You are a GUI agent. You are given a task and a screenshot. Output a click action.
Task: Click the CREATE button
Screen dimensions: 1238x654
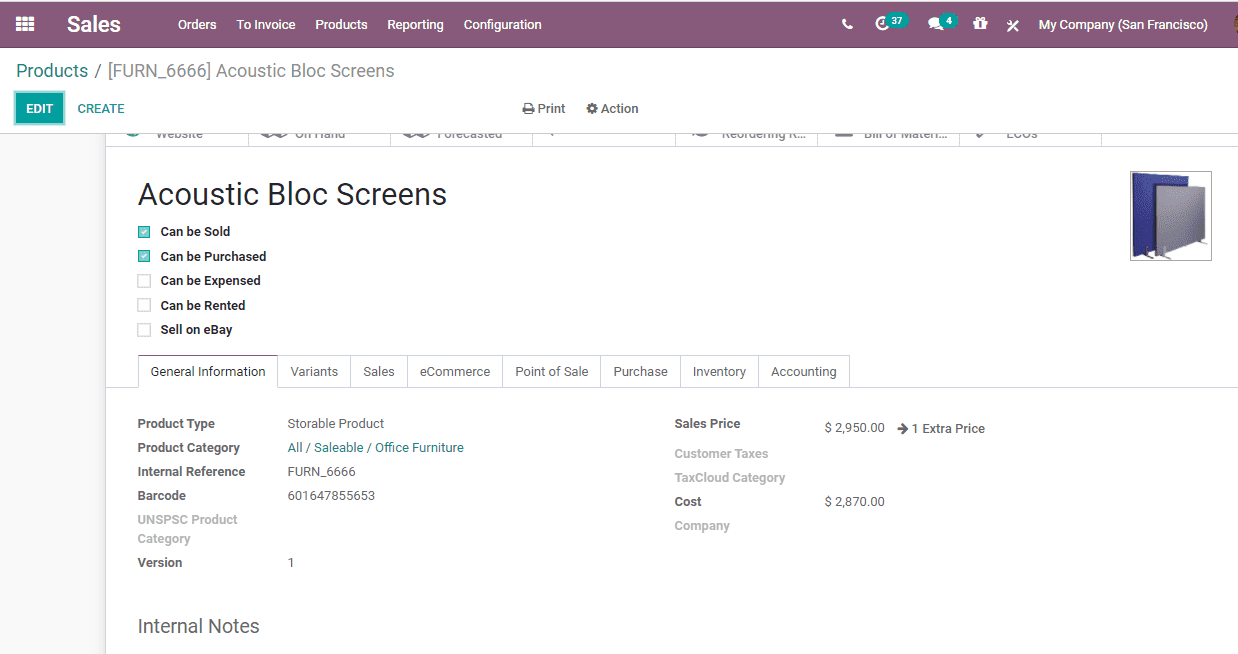tap(101, 109)
